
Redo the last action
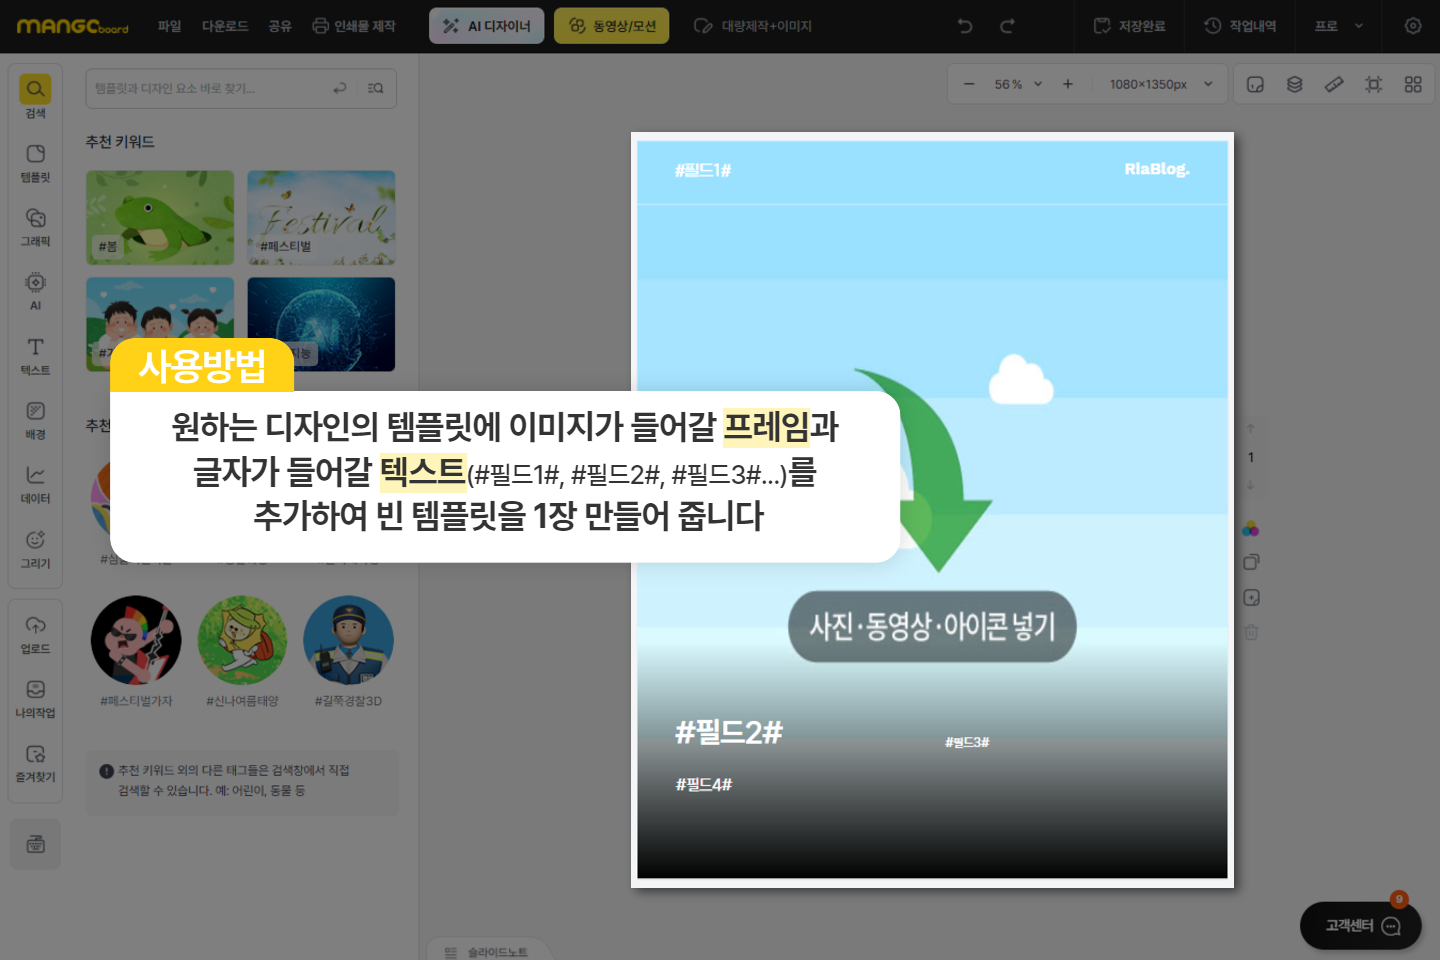1007,26
